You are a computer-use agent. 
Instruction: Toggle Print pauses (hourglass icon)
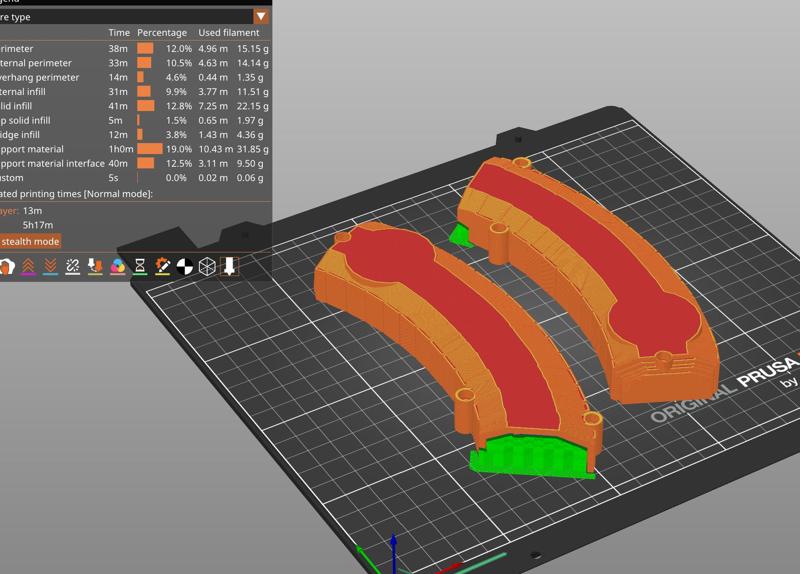pyautogui.click(x=140, y=266)
